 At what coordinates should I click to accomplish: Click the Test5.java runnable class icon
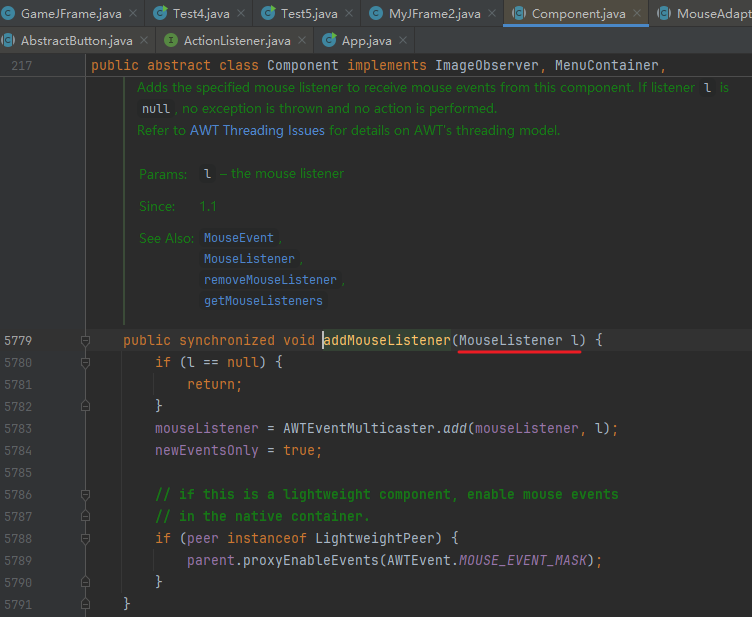click(269, 13)
